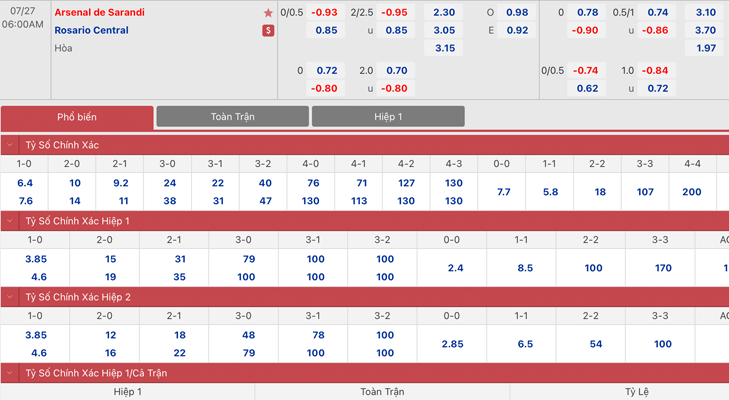The width and height of the screenshot is (729, 400).
Task: Click the Toàn Trận column header
Action: coord(382,392)
